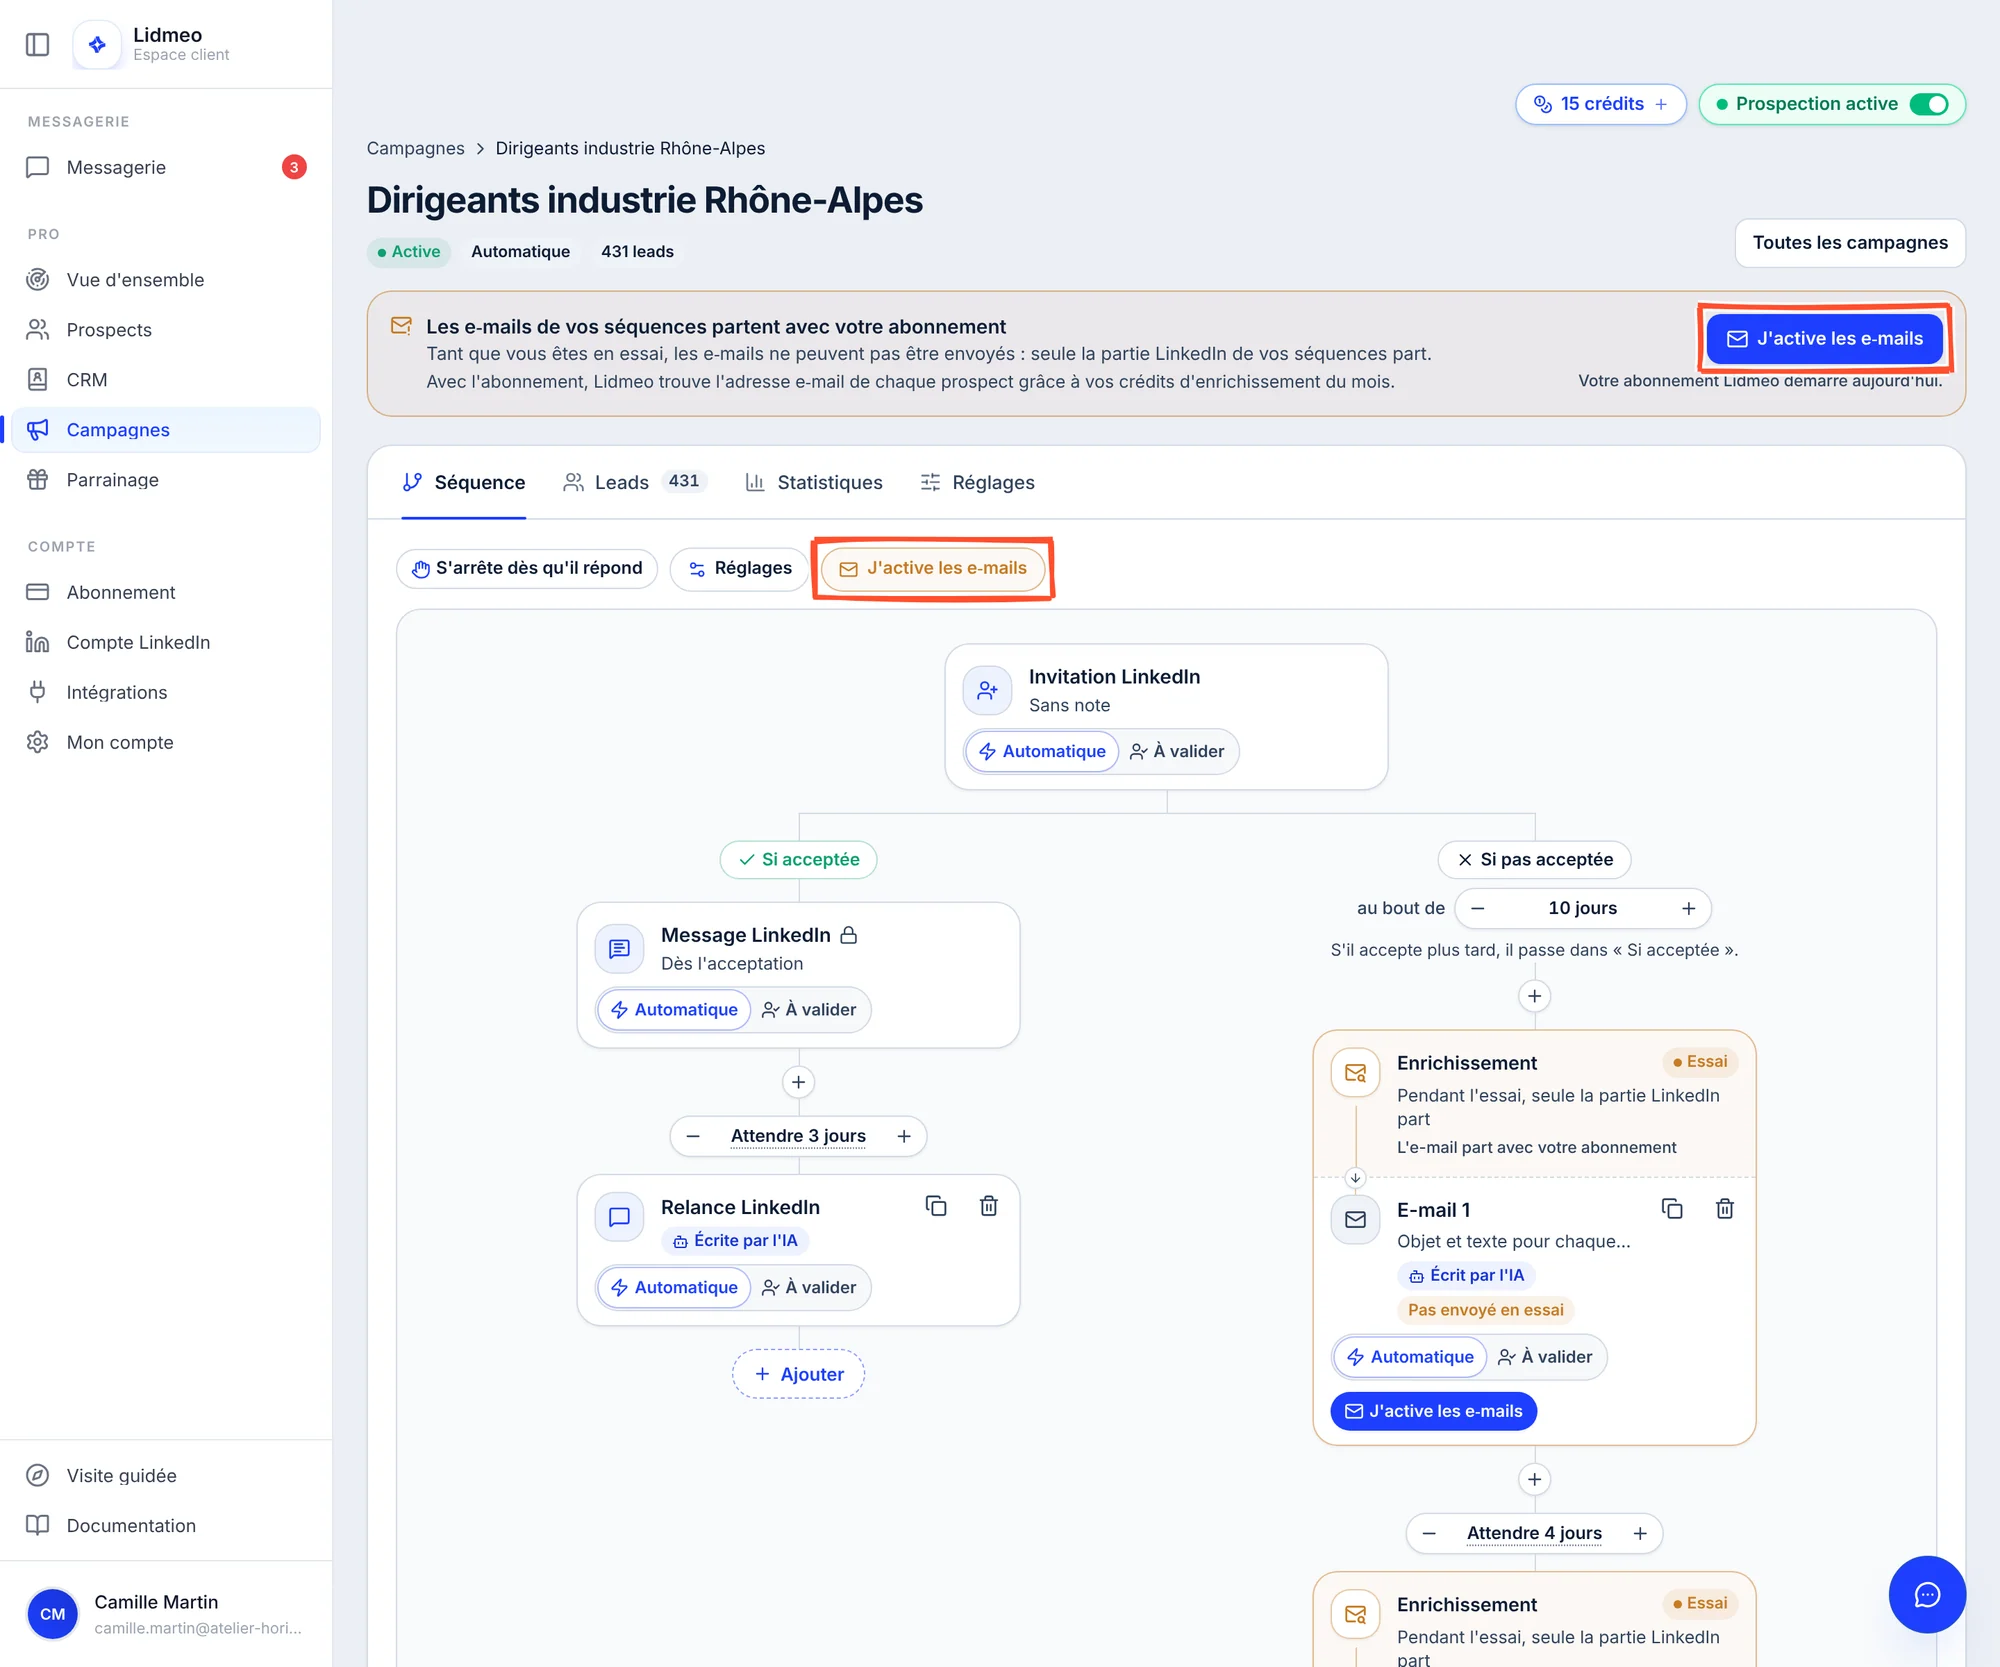
Task: Open Parrainage from the sidebar
Action: coord(166,480)
